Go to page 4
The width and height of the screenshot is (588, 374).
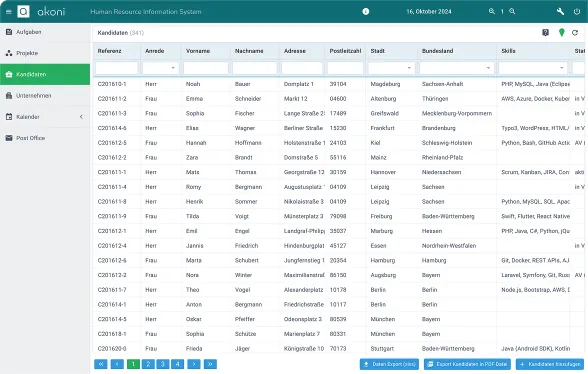pos(177,364)
